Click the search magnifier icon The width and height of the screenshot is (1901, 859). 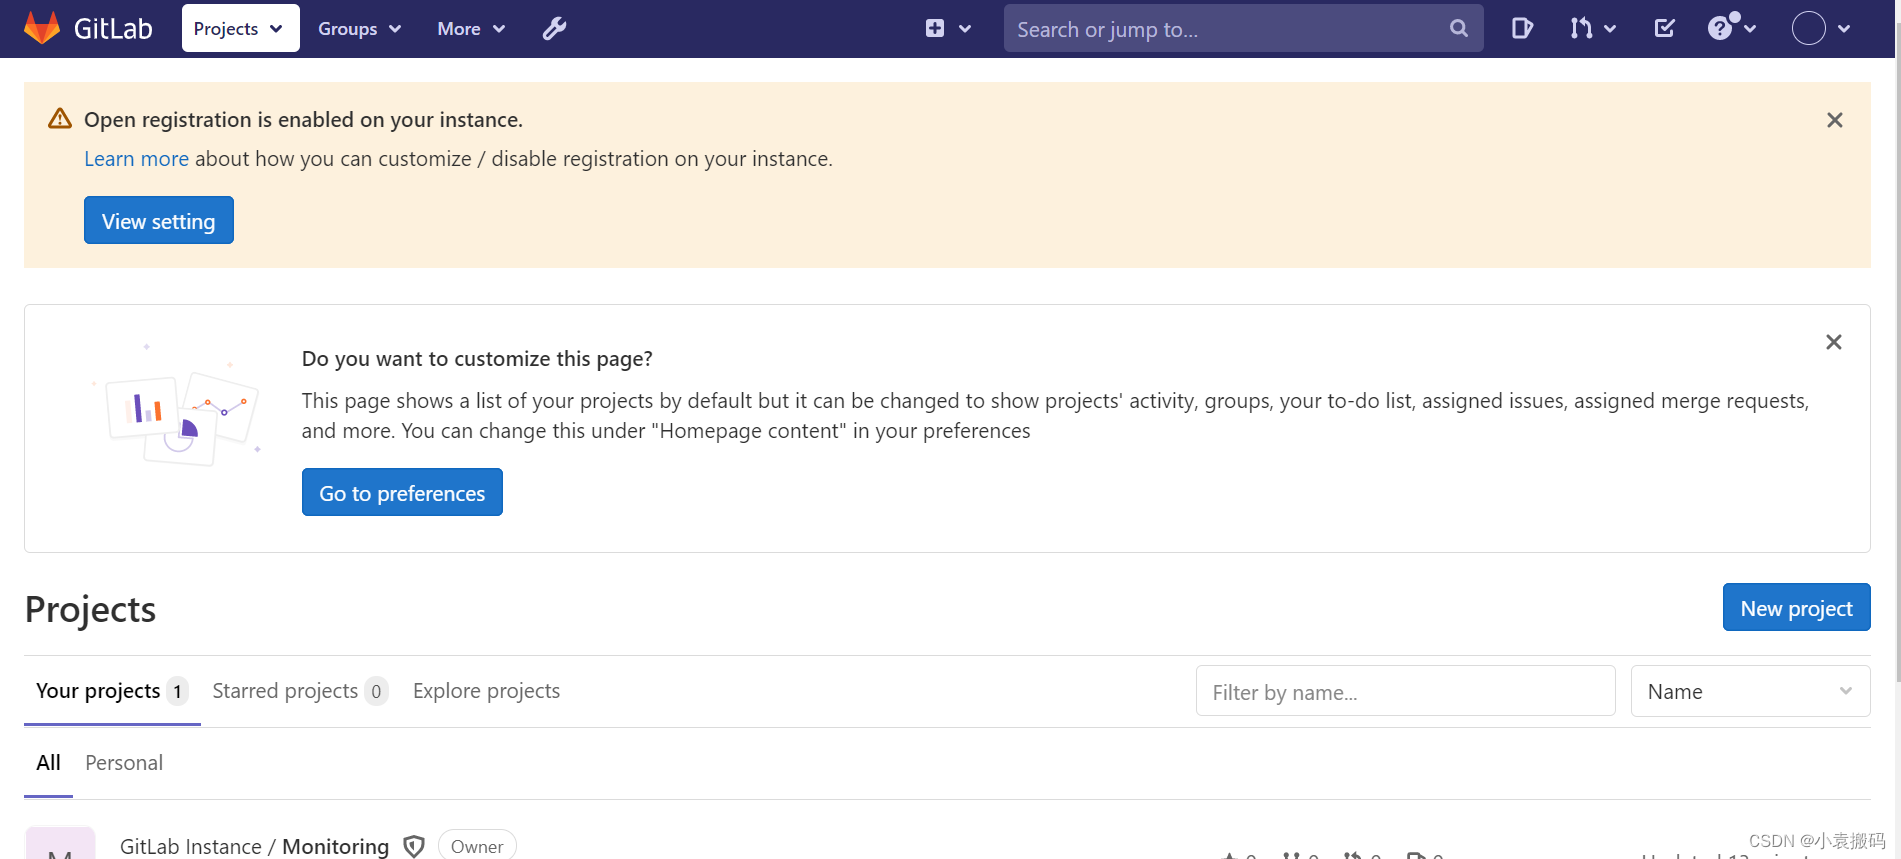click(x=1459, y=29)
